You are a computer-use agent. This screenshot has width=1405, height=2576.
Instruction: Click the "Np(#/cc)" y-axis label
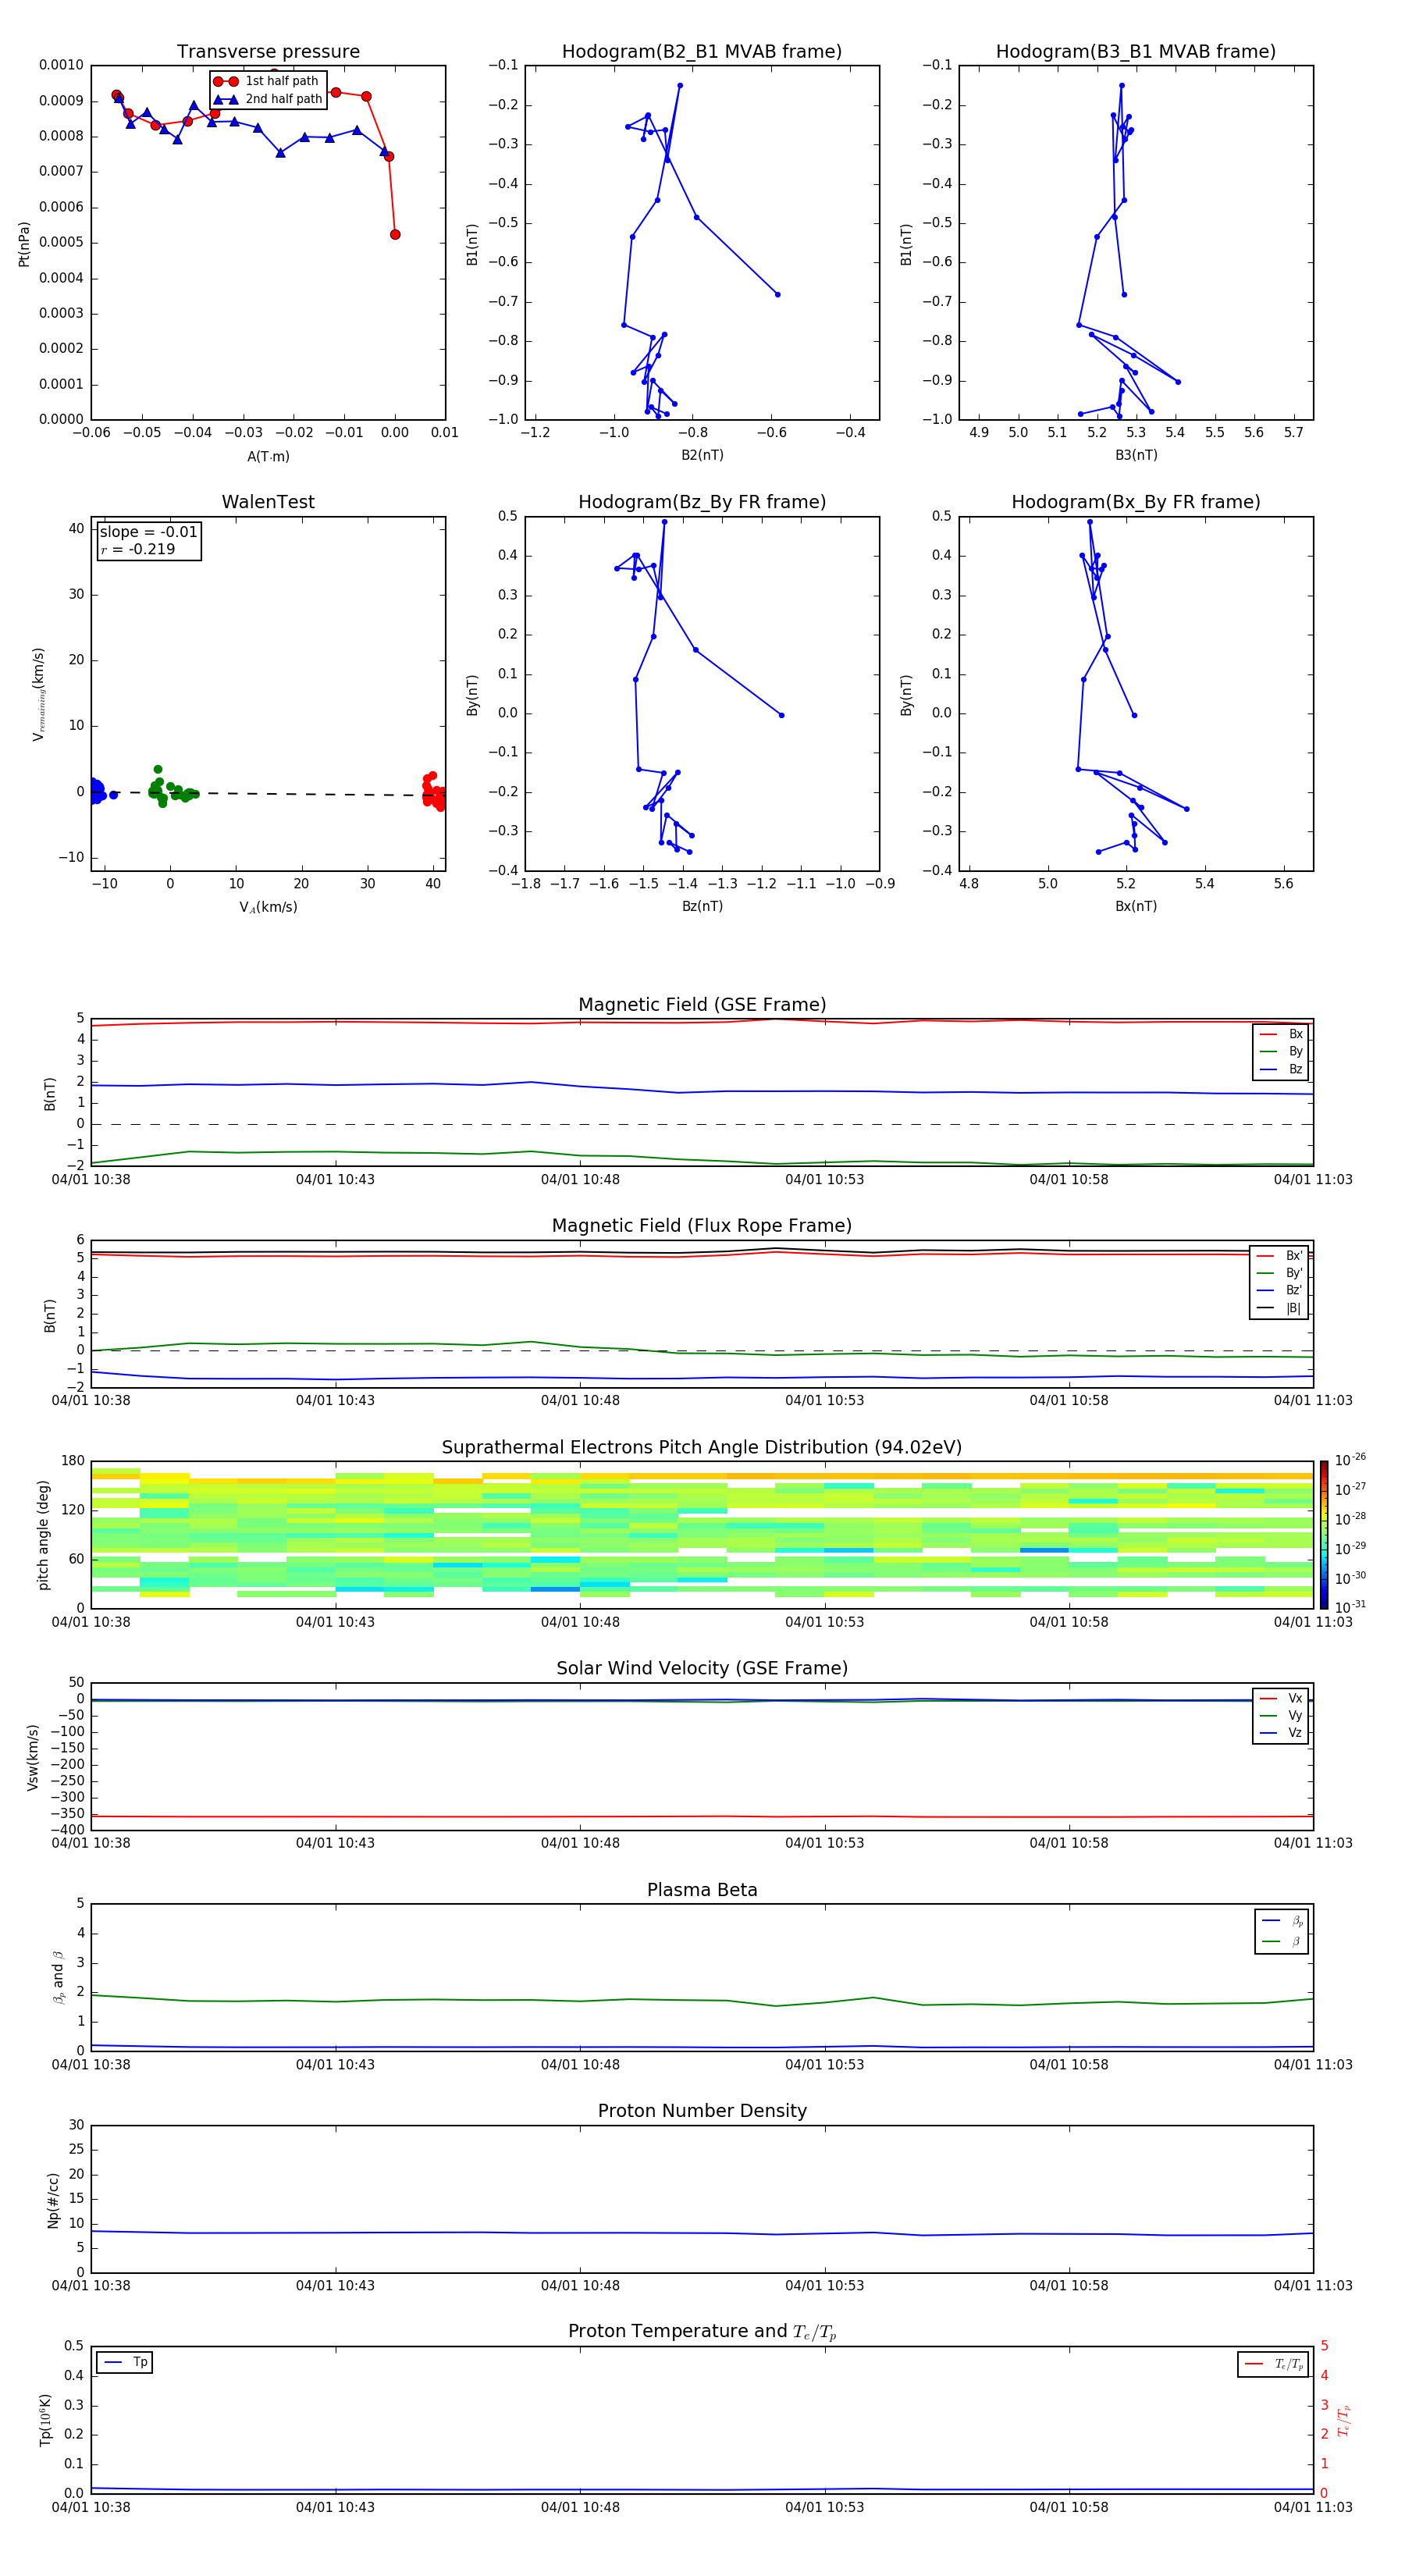(53, 2200)
